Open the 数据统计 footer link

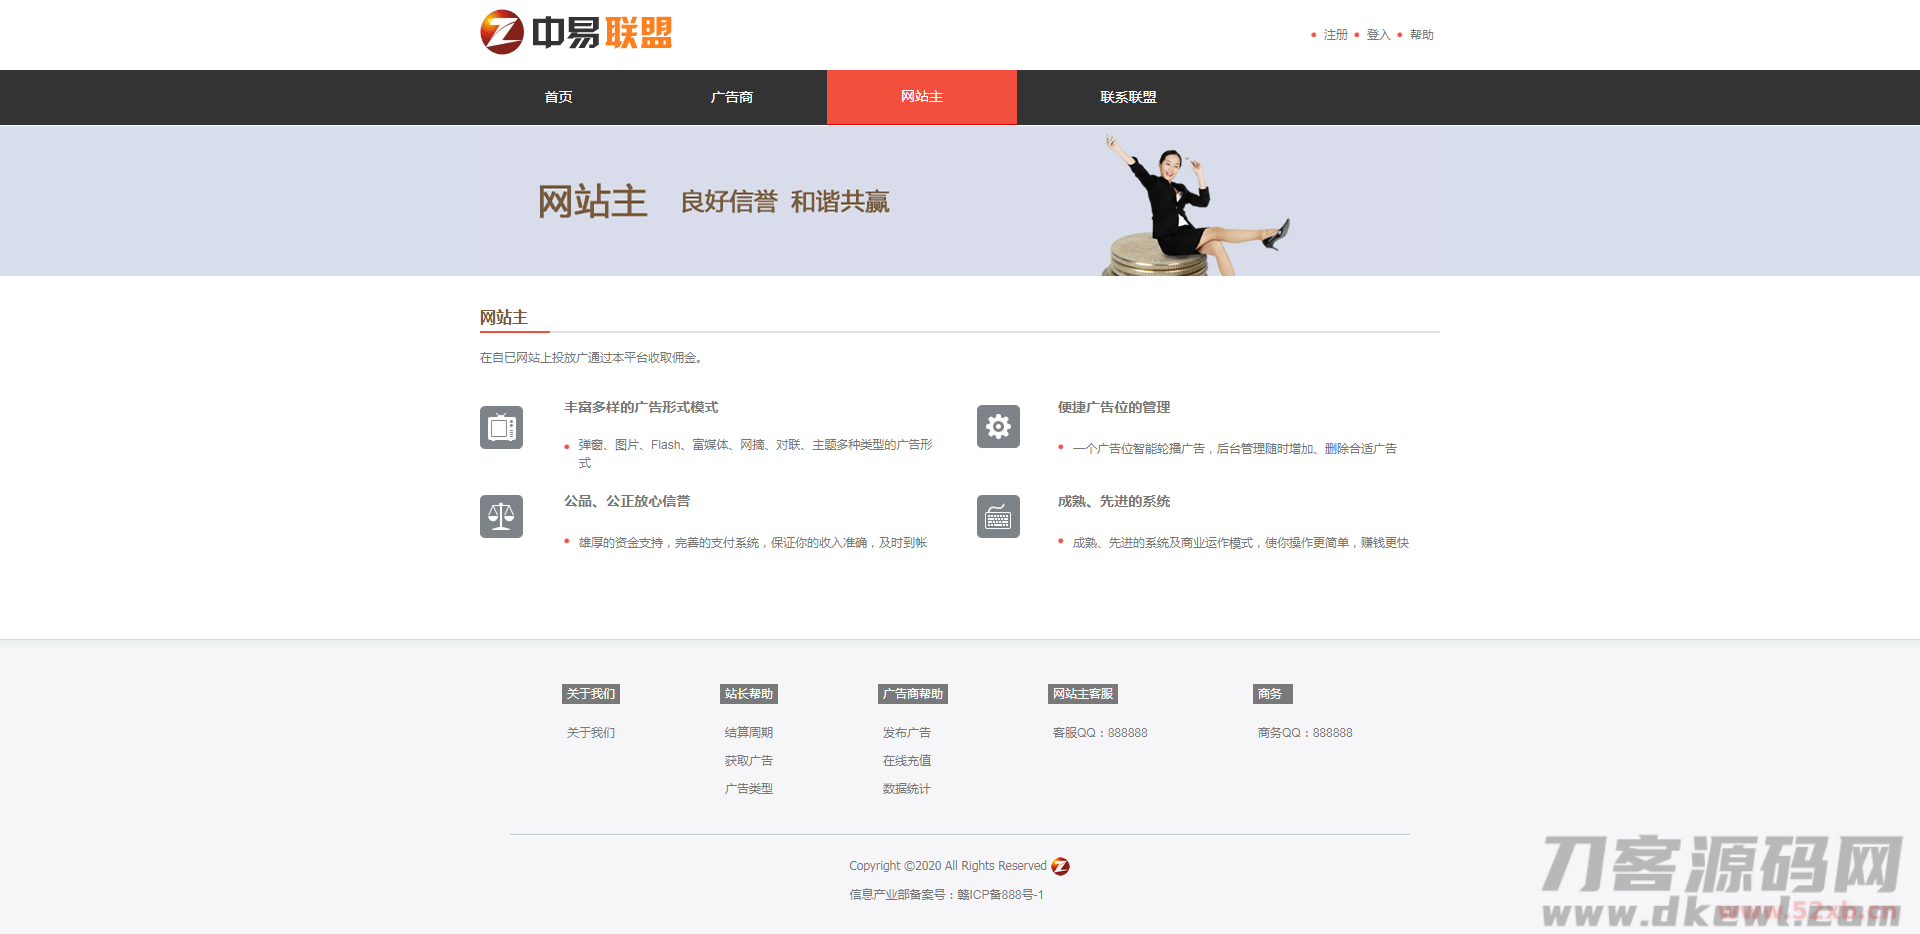(906, 789)
